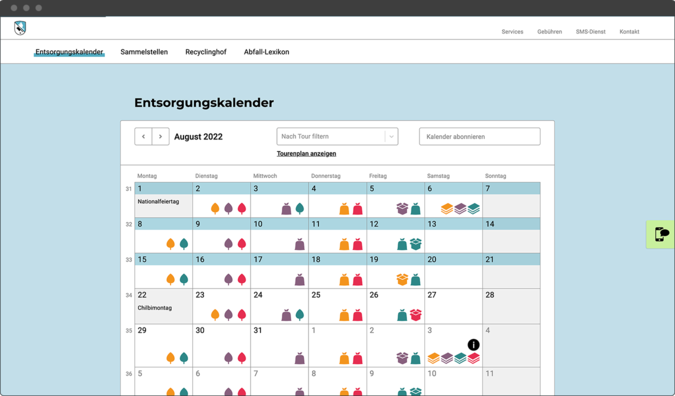Click orange tree icon on August 8

170,244
